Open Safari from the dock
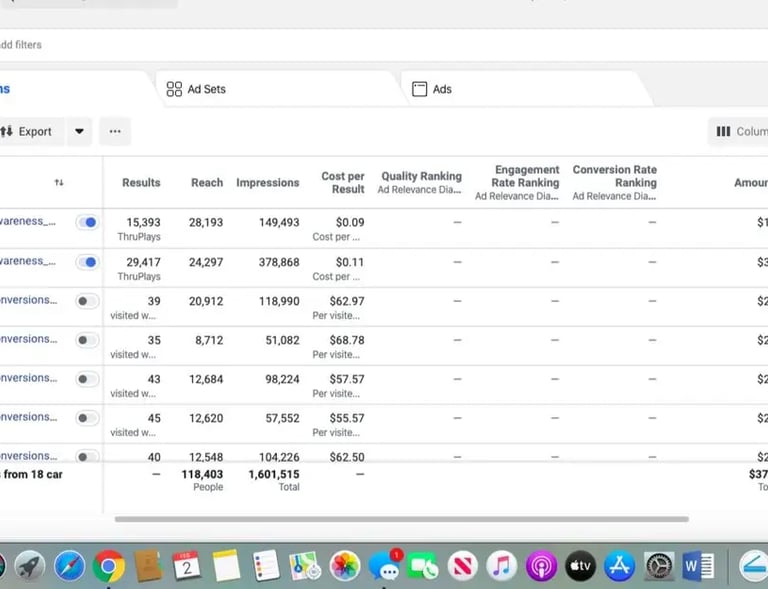 (x=69, y=566)
